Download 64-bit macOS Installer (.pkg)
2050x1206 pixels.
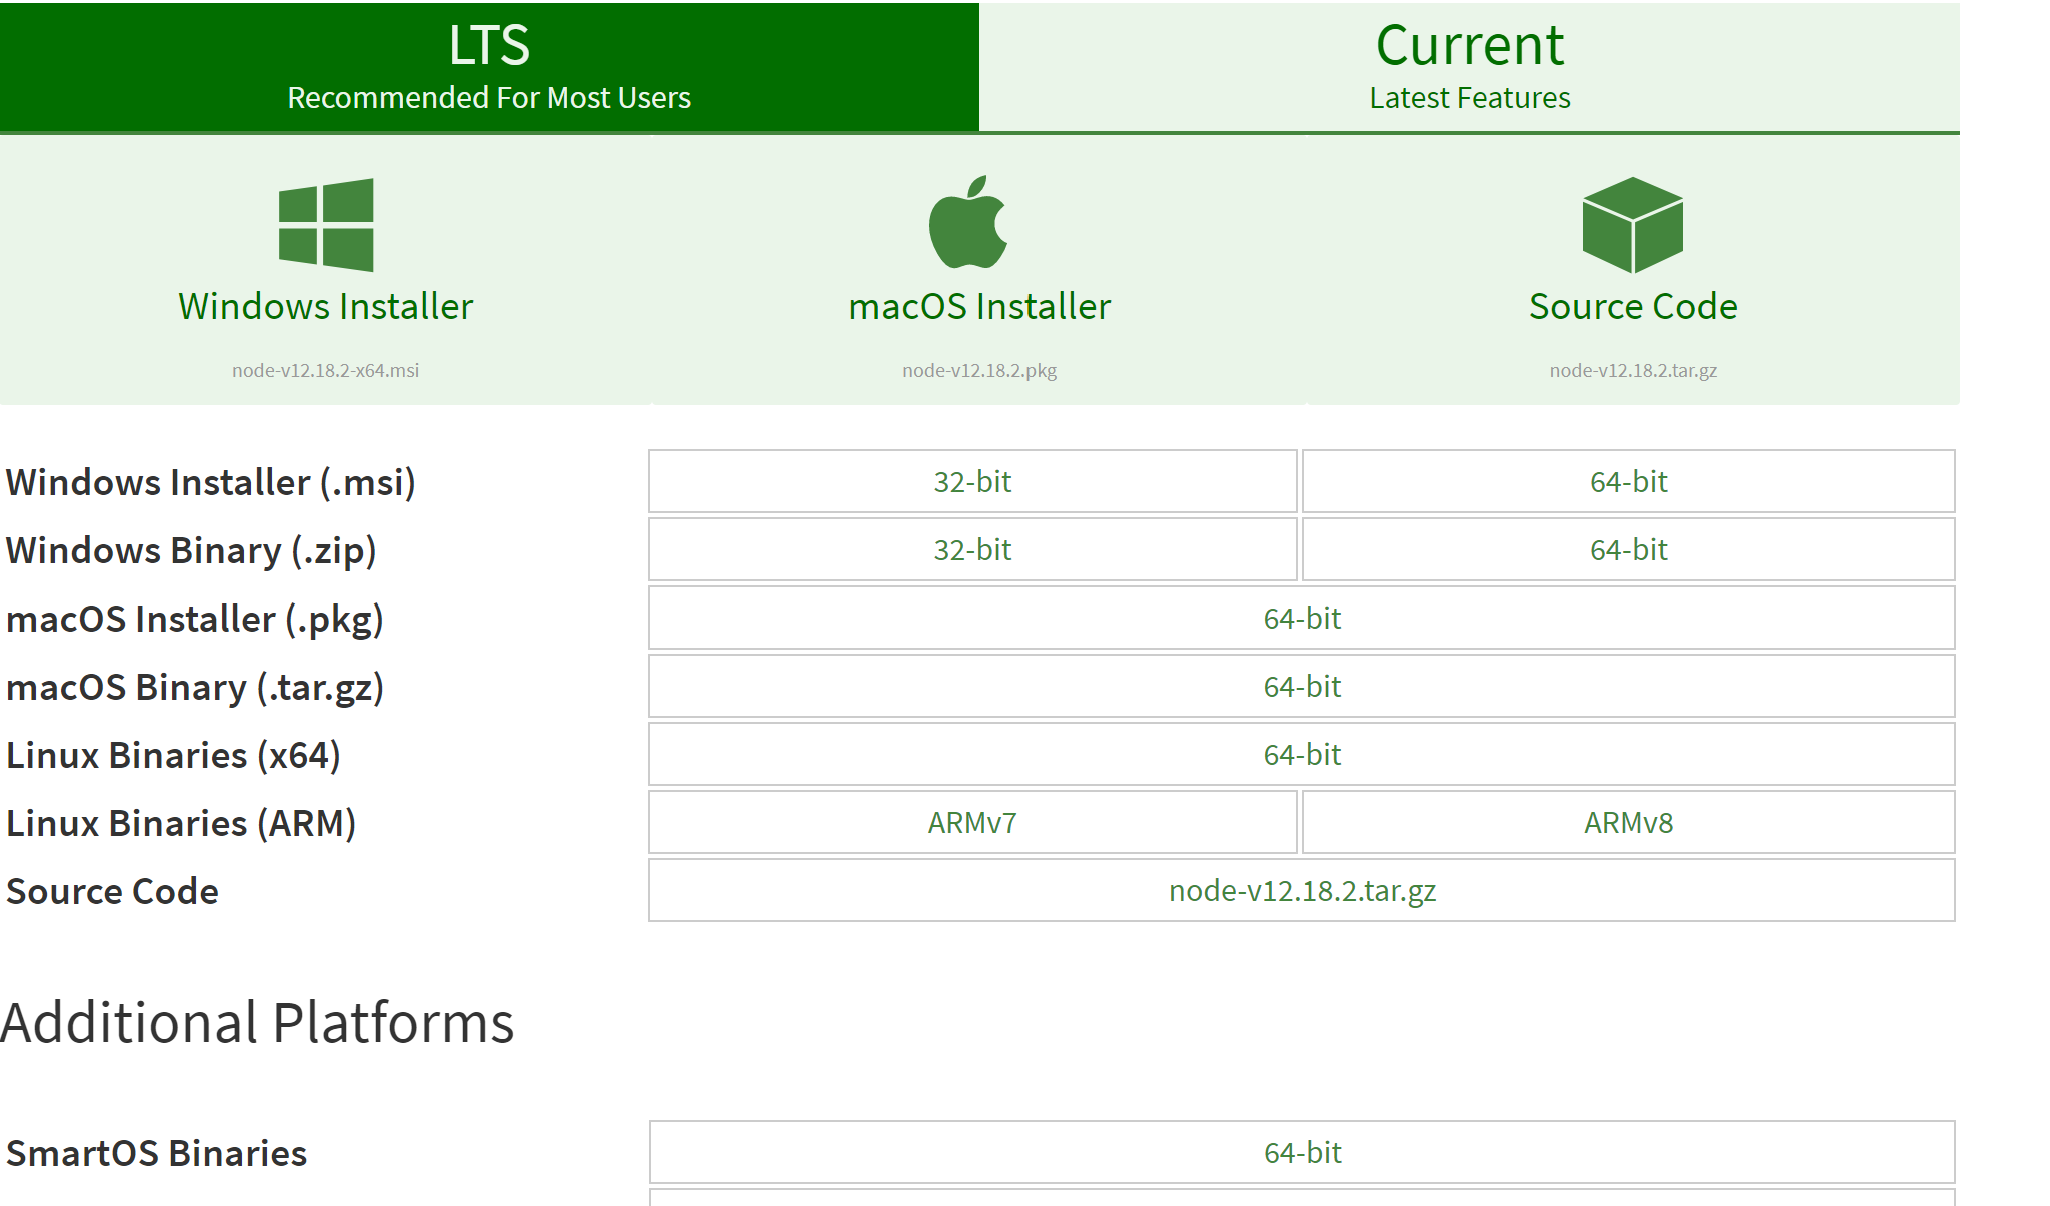(1302, 619)
